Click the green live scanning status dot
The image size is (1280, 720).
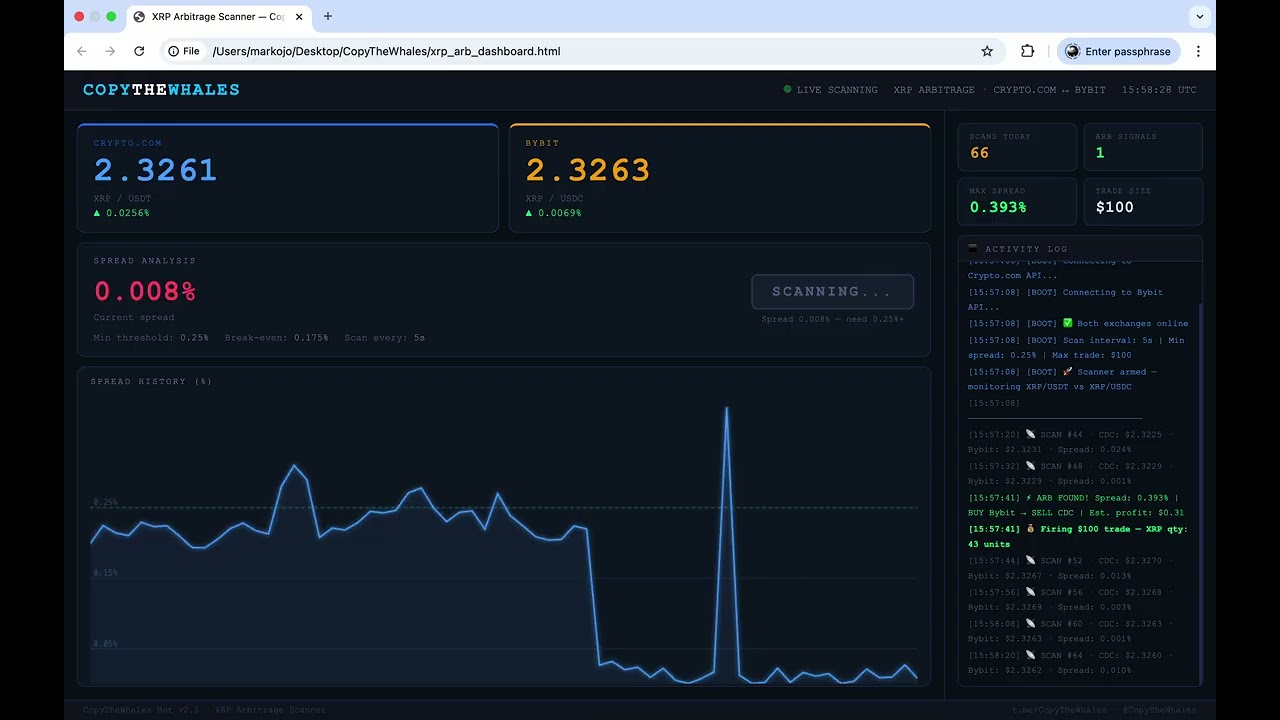pos(787,89)
